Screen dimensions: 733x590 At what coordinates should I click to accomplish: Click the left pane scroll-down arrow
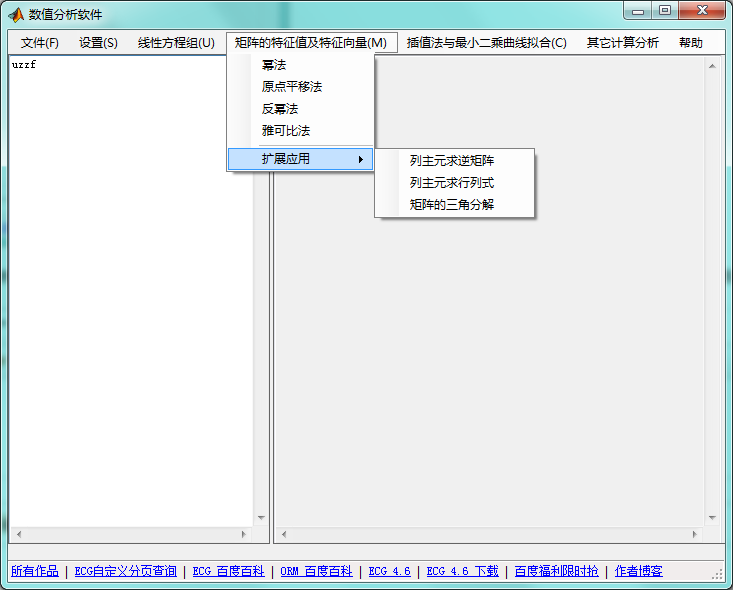coord(261,518)
